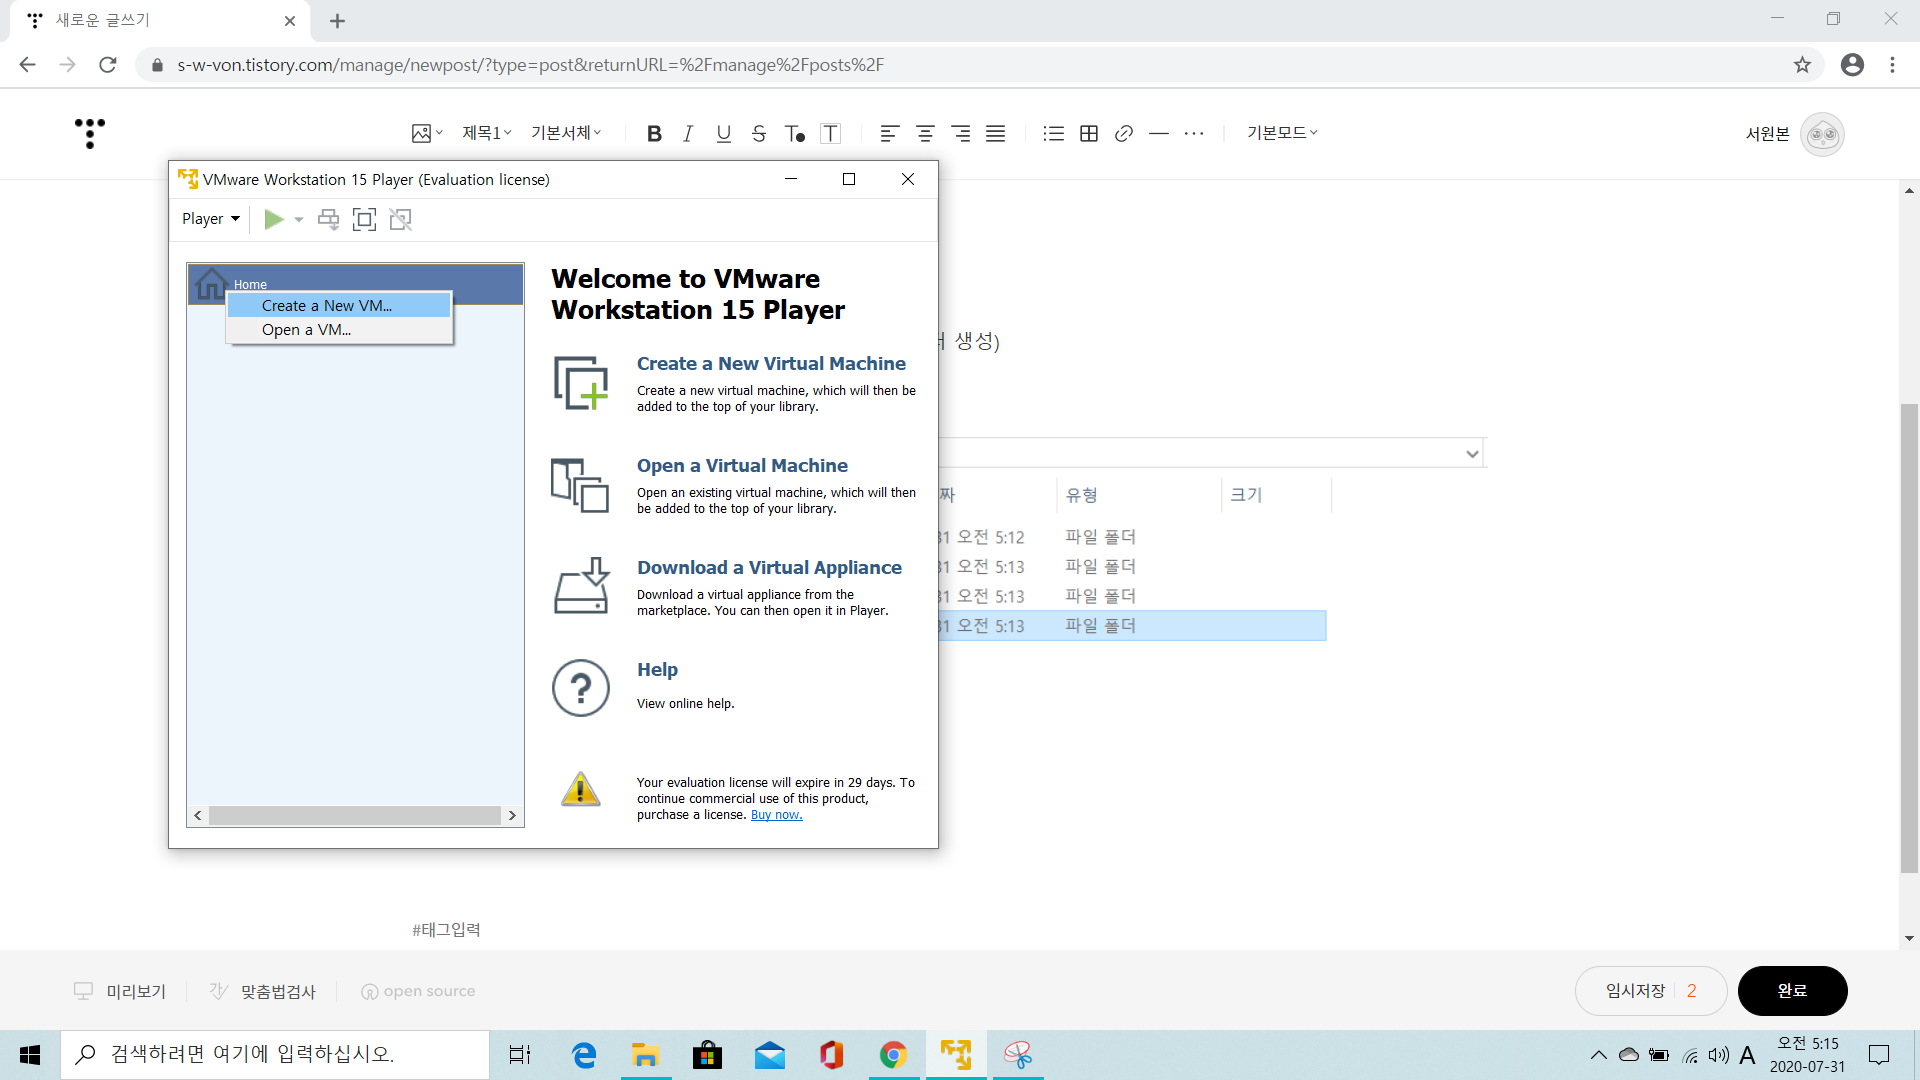Screen dimensions: 1920x1080
Task: Click the Help link in VMware
Action: [x=657, y=670]
